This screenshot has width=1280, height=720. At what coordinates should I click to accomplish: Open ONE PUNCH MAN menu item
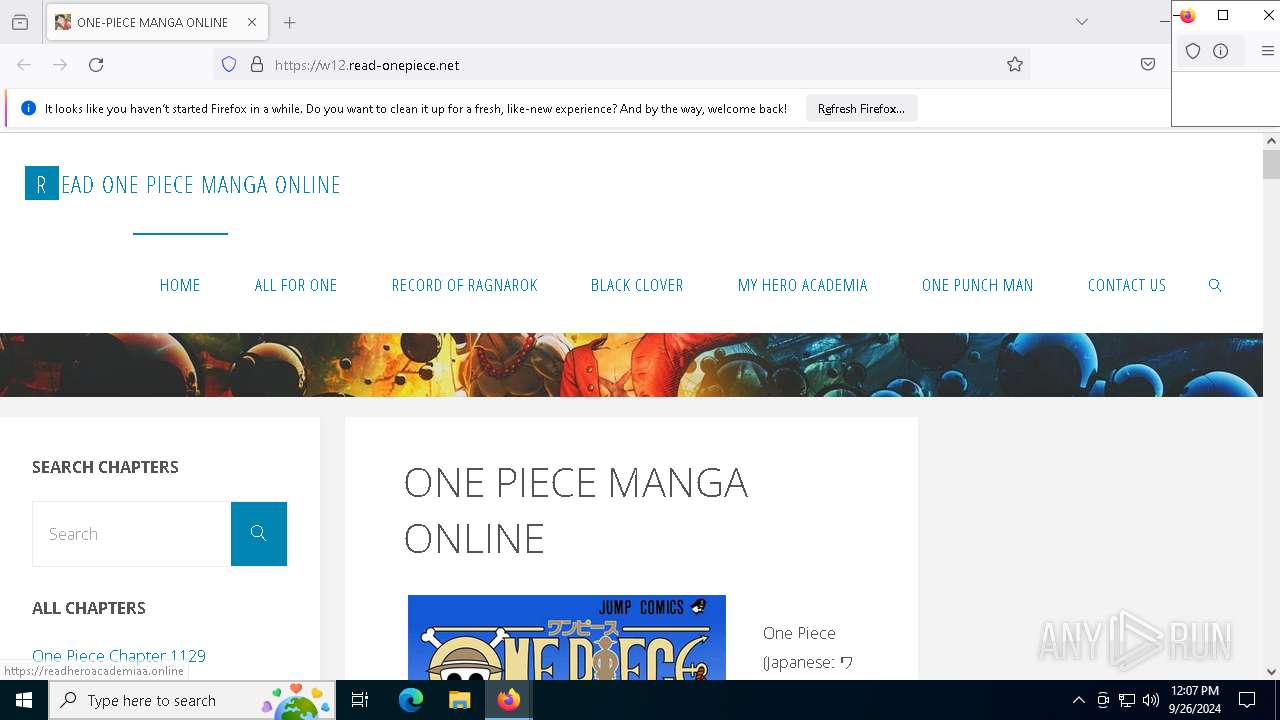pos(978,285)
